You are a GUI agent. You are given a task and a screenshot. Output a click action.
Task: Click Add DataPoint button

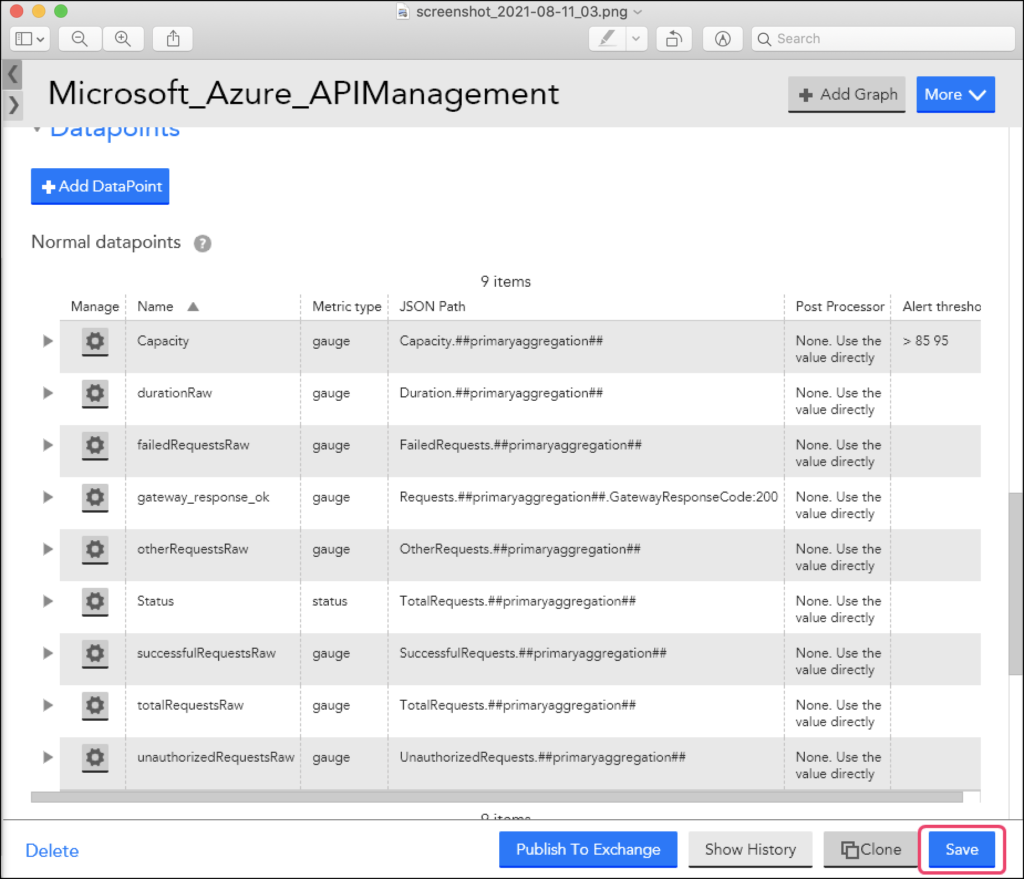pyautogui.click(x=100, y=187)
